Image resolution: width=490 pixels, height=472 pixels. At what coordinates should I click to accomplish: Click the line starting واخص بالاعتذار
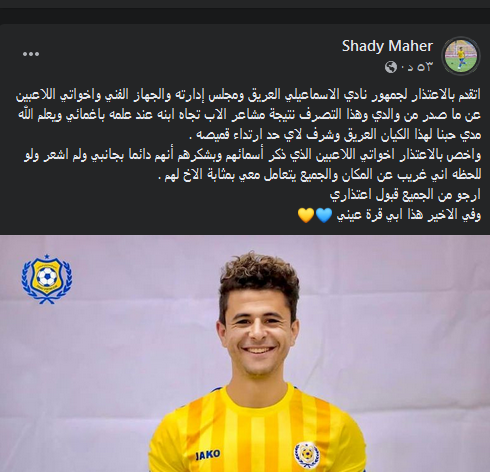(252, 155)
